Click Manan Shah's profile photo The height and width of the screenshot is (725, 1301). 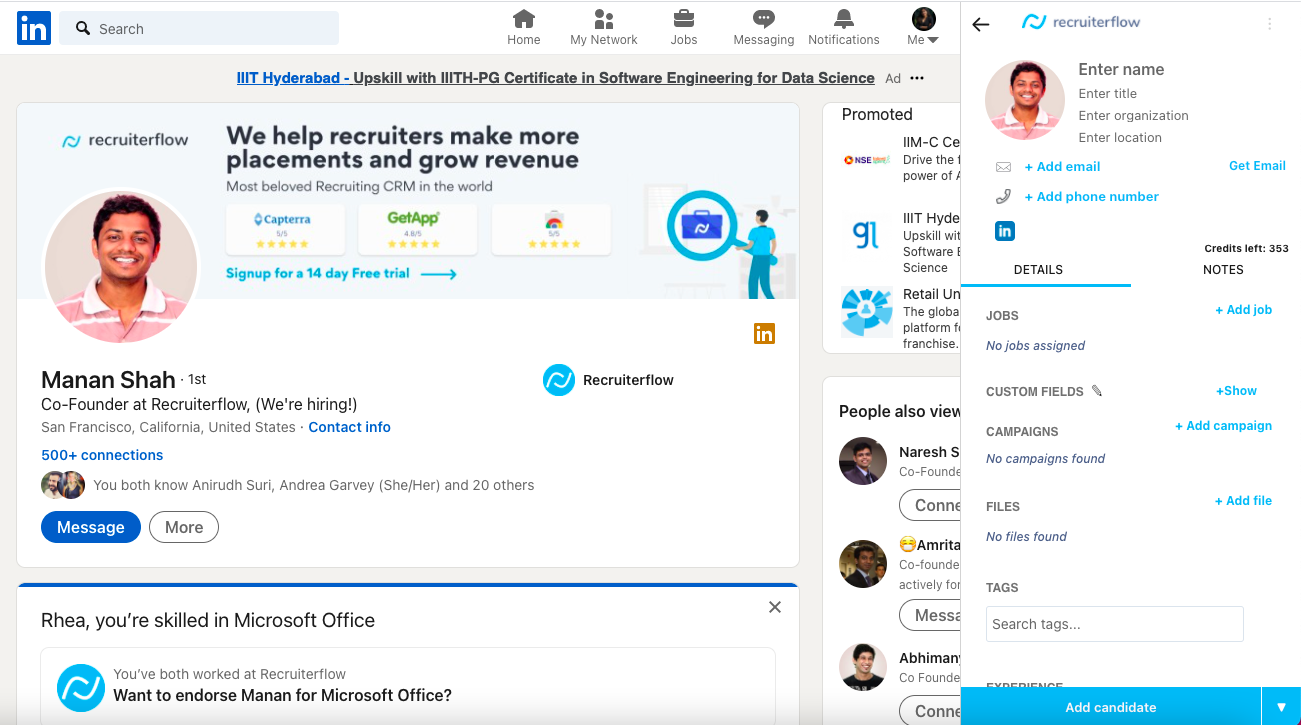click(121, 267)
